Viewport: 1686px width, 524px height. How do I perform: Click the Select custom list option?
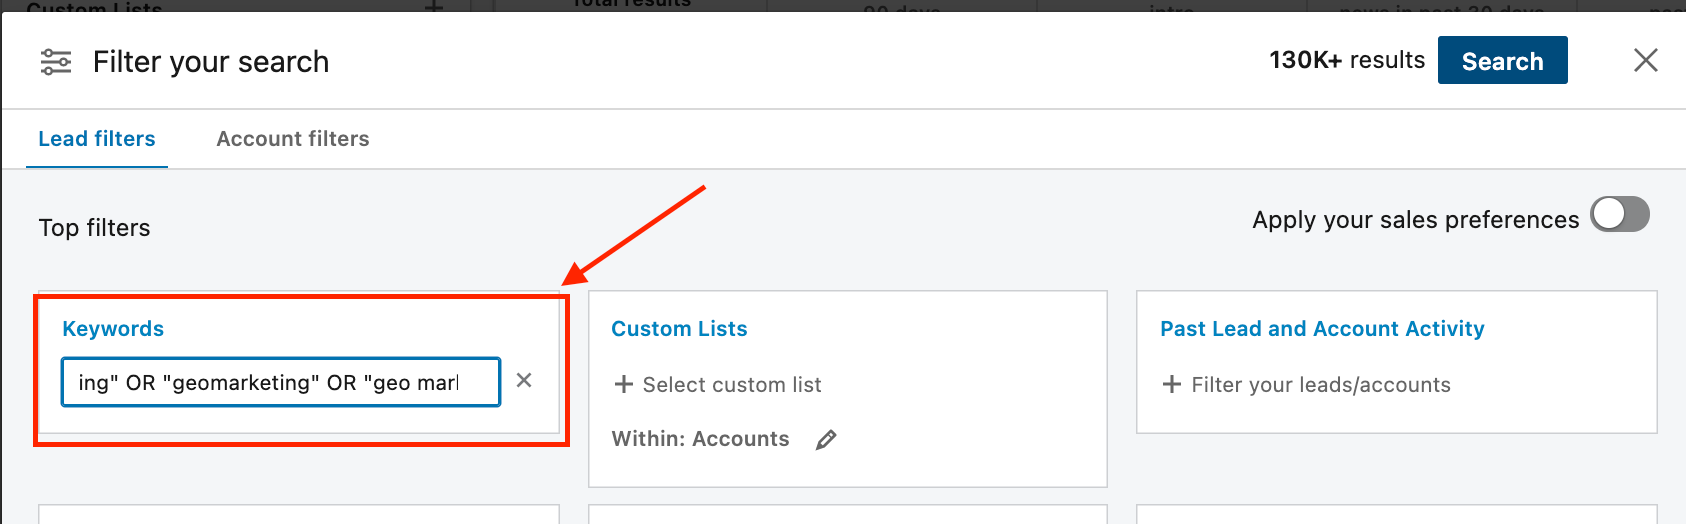732,385
